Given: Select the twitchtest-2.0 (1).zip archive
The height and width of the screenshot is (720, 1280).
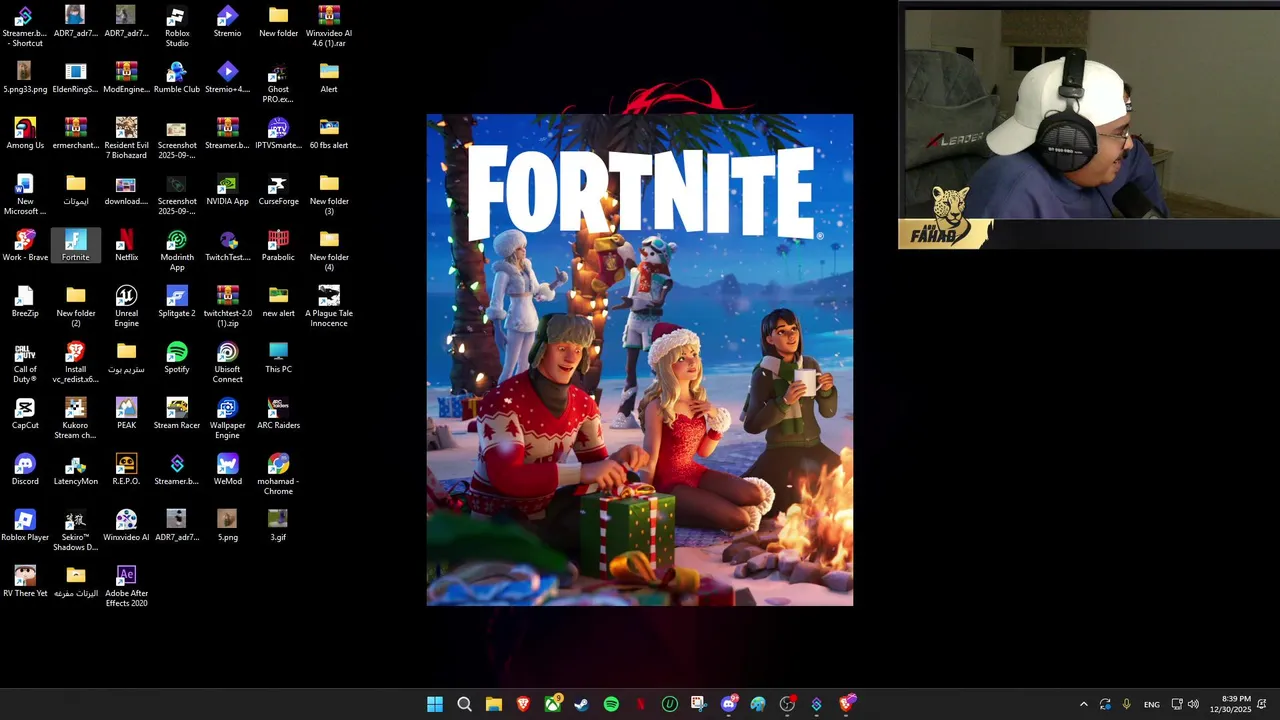Looking at the screenshot, I should pos(227,306).
